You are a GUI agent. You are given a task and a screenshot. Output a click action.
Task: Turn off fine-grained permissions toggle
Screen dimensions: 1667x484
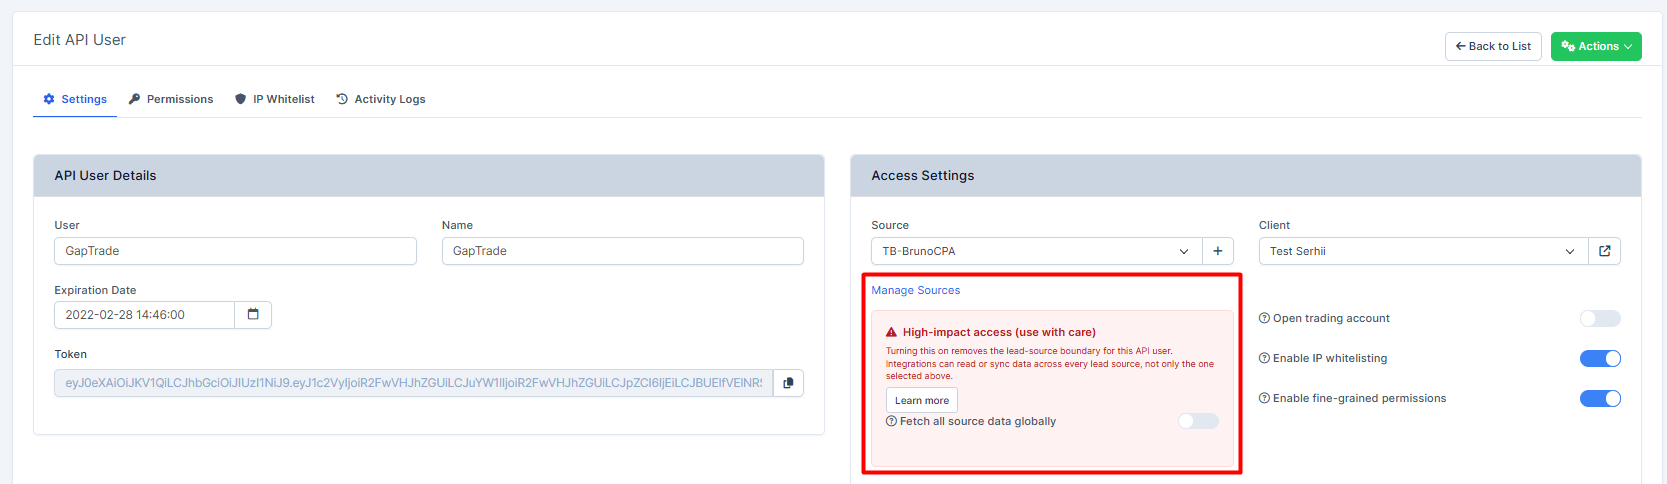tap(1599, 398)
